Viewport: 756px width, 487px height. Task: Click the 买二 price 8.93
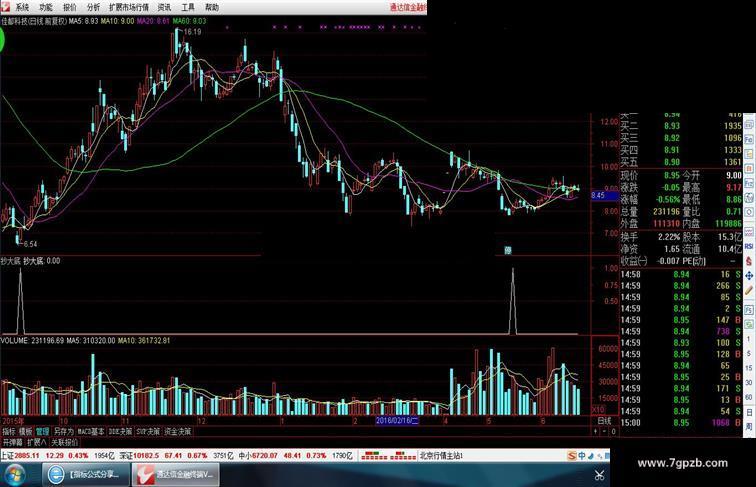coord(672,126)
